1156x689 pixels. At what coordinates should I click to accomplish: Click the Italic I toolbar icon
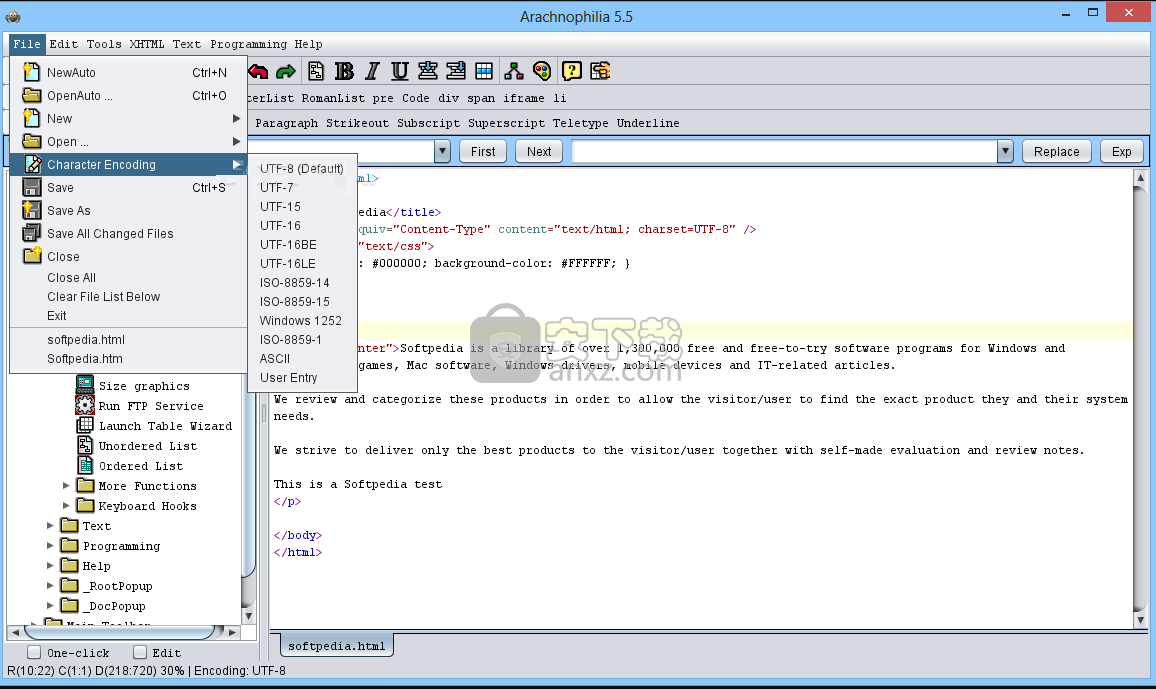point(372,71)
